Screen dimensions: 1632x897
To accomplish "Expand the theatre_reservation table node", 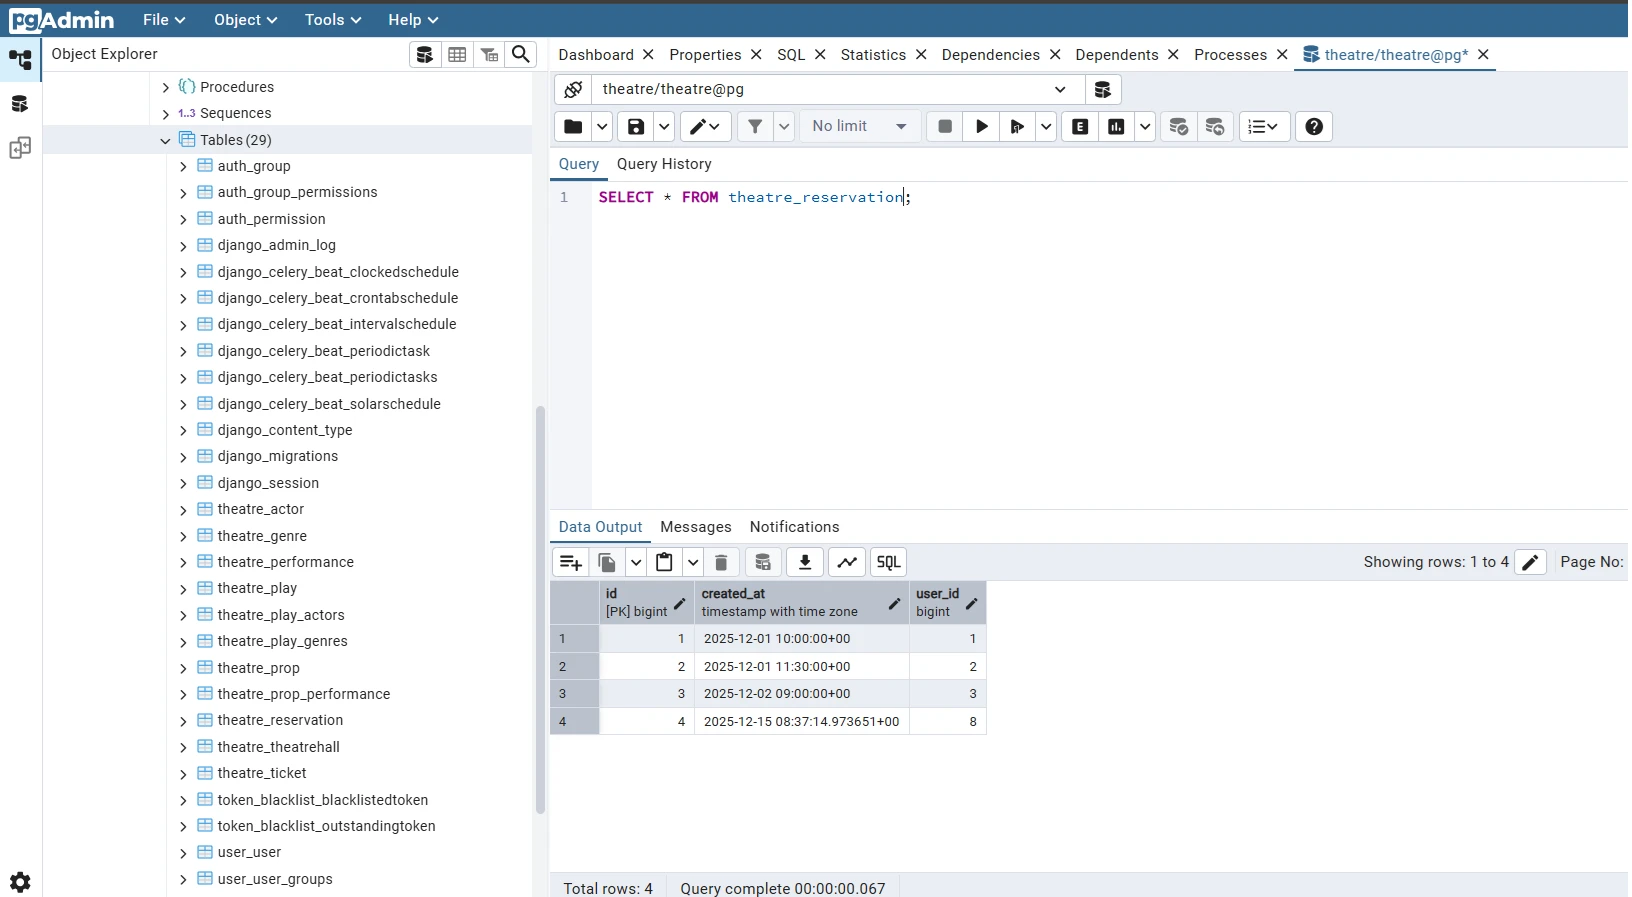I will coord(183,721).
